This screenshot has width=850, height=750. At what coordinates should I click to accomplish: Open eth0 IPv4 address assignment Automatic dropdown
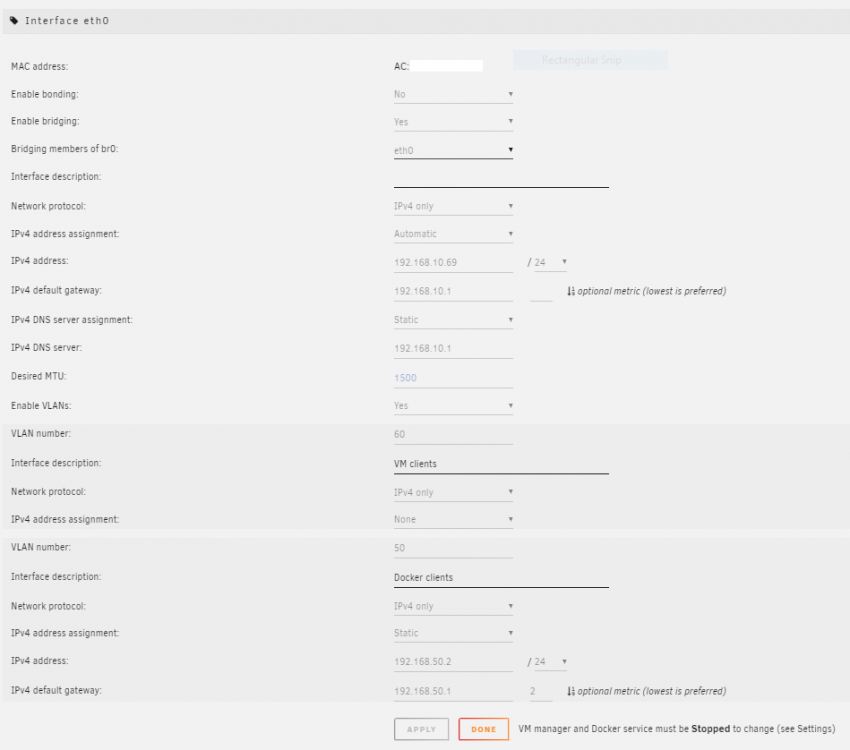tap(453, 234)
